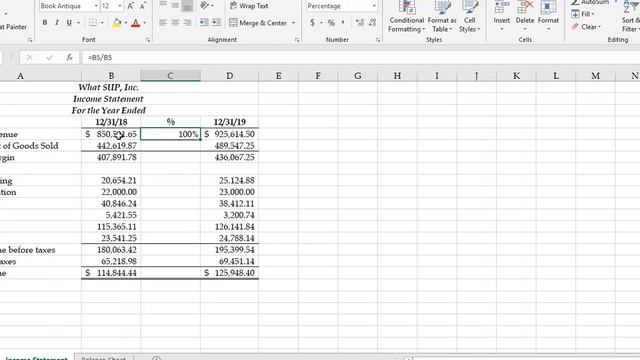The image size is (640, 360).
Task: Open Number dialog launcher
Action: click(378, 40)
